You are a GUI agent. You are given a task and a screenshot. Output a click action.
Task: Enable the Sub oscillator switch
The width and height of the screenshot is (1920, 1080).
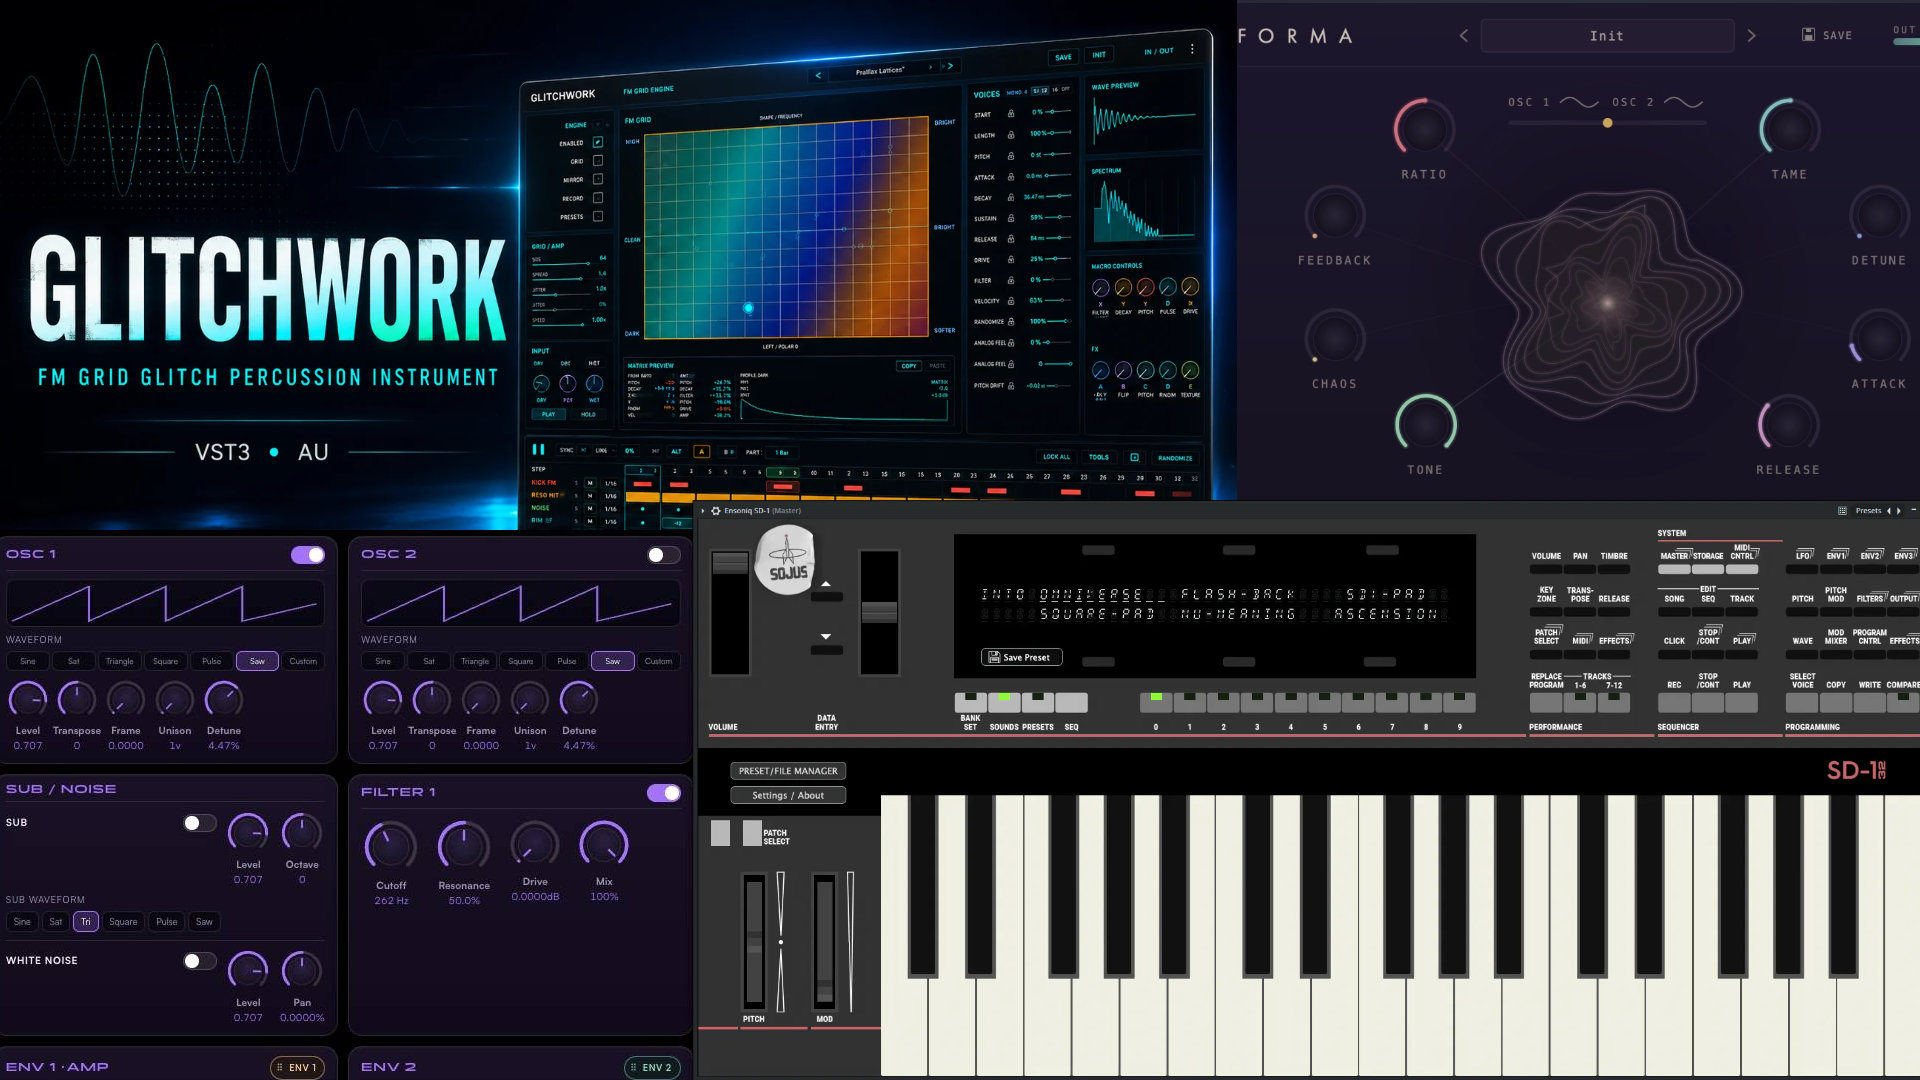coord(199,823)
